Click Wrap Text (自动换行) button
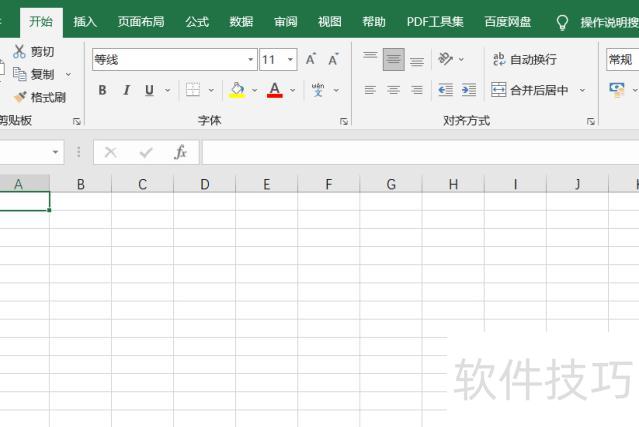 (x=524, y=59)
